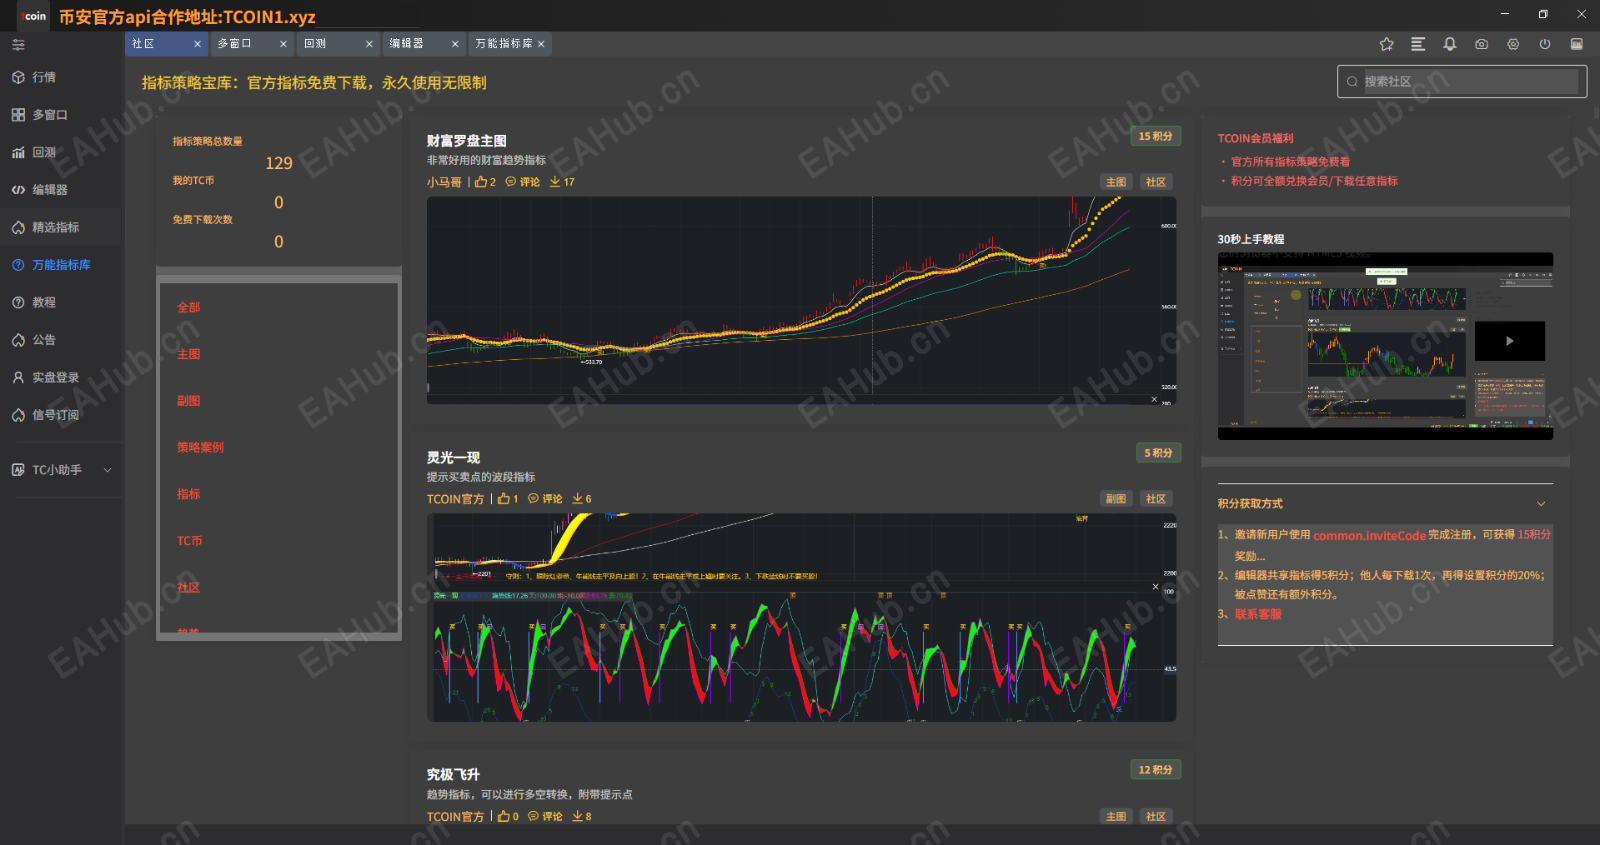Close the 多窗口 tab

283,44
